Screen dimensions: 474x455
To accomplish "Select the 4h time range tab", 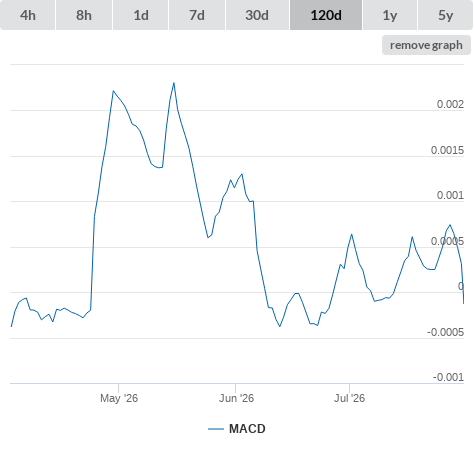I will pos(28,15).
